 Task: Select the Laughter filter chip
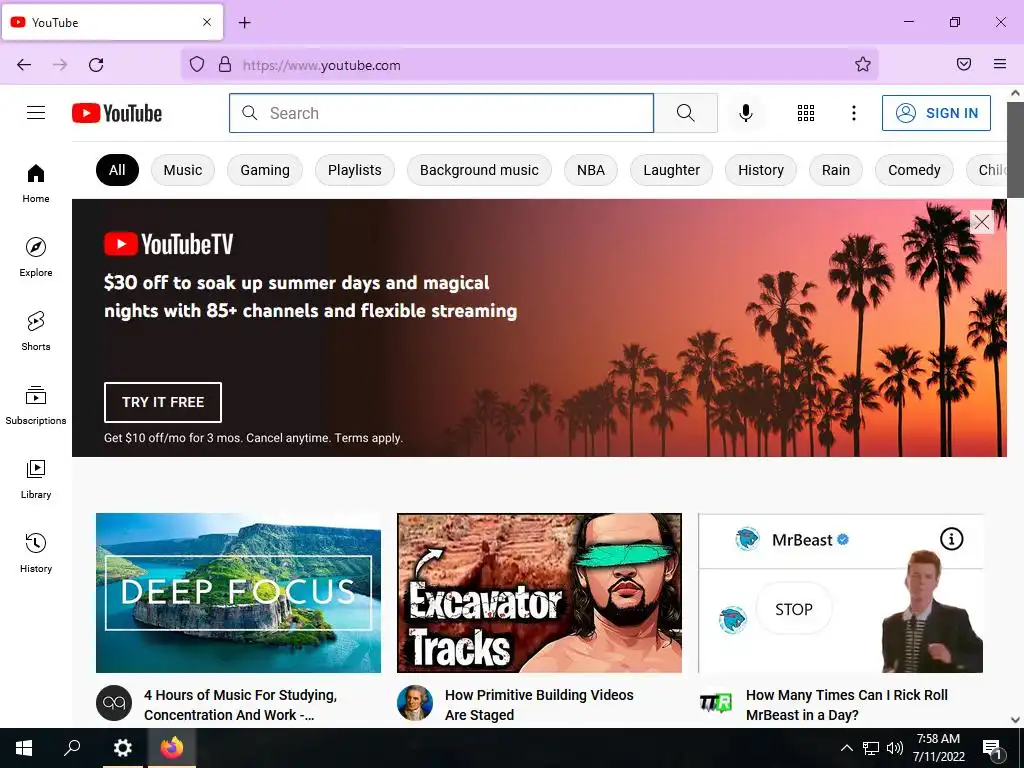click(671, 170)
